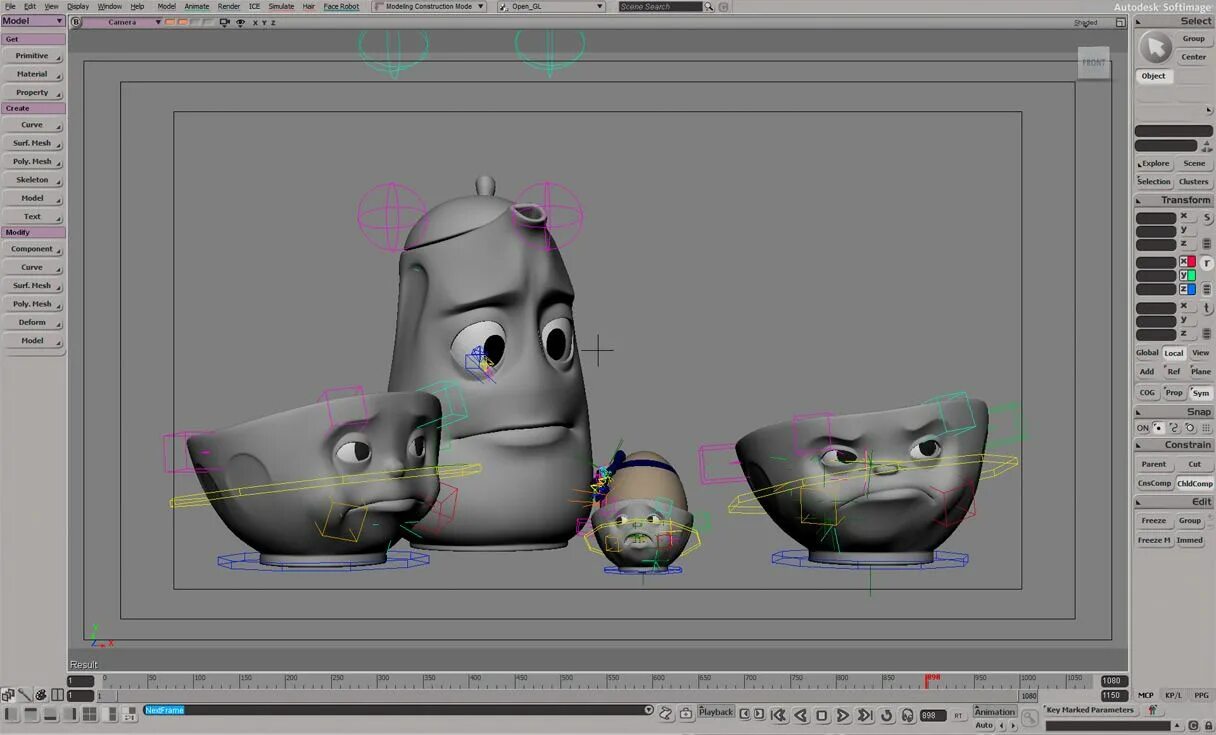Select the object selection arrow tool
The height and width of the screenshot is (735, 1216).
click(1155, 48)
